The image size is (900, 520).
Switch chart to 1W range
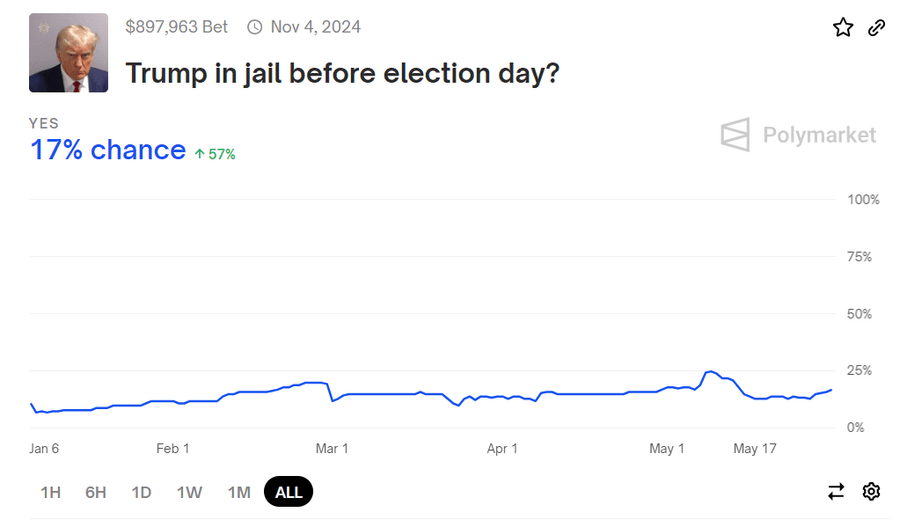pos(189,492)
